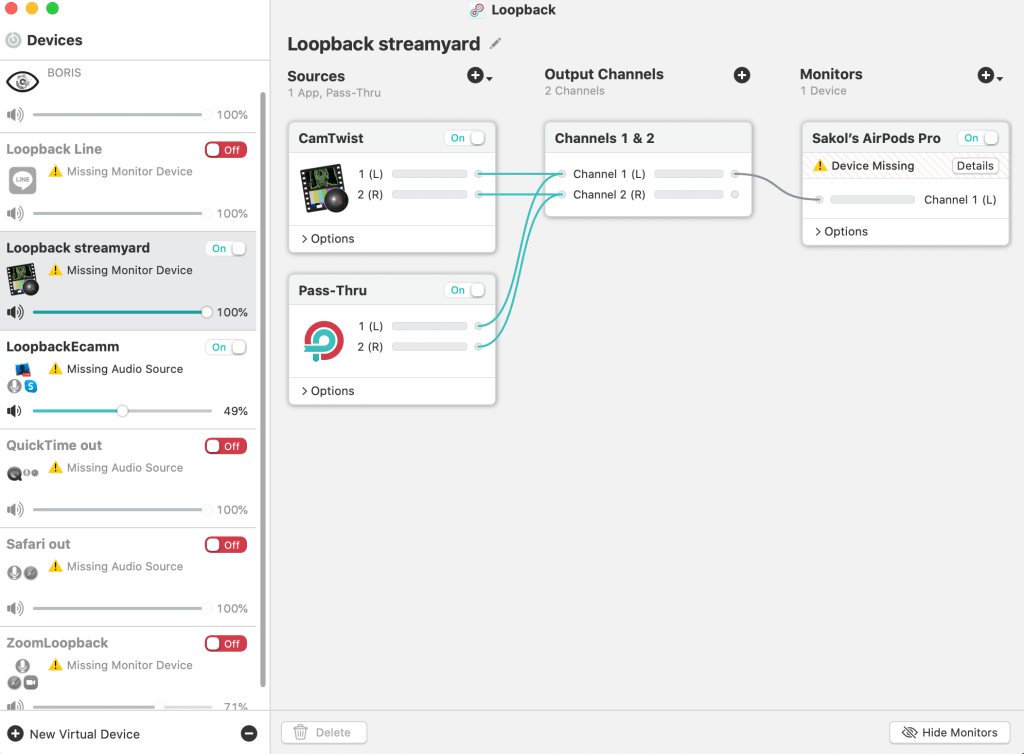This screenshot has width=1024, height=754.
Task: Click the minus icon to remove virtual device
Action: tap(249, 734)
